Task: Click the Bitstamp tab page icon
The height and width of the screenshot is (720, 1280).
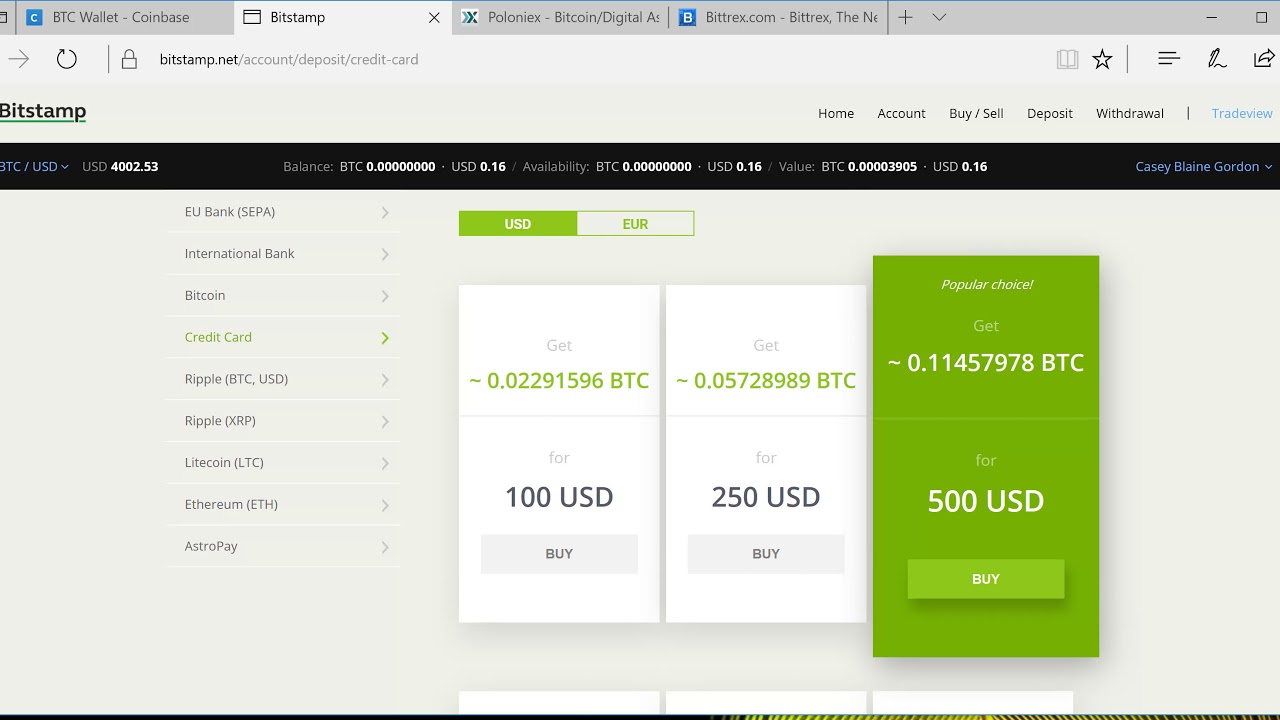Action: pyautogui.click(x=252, y=17)
